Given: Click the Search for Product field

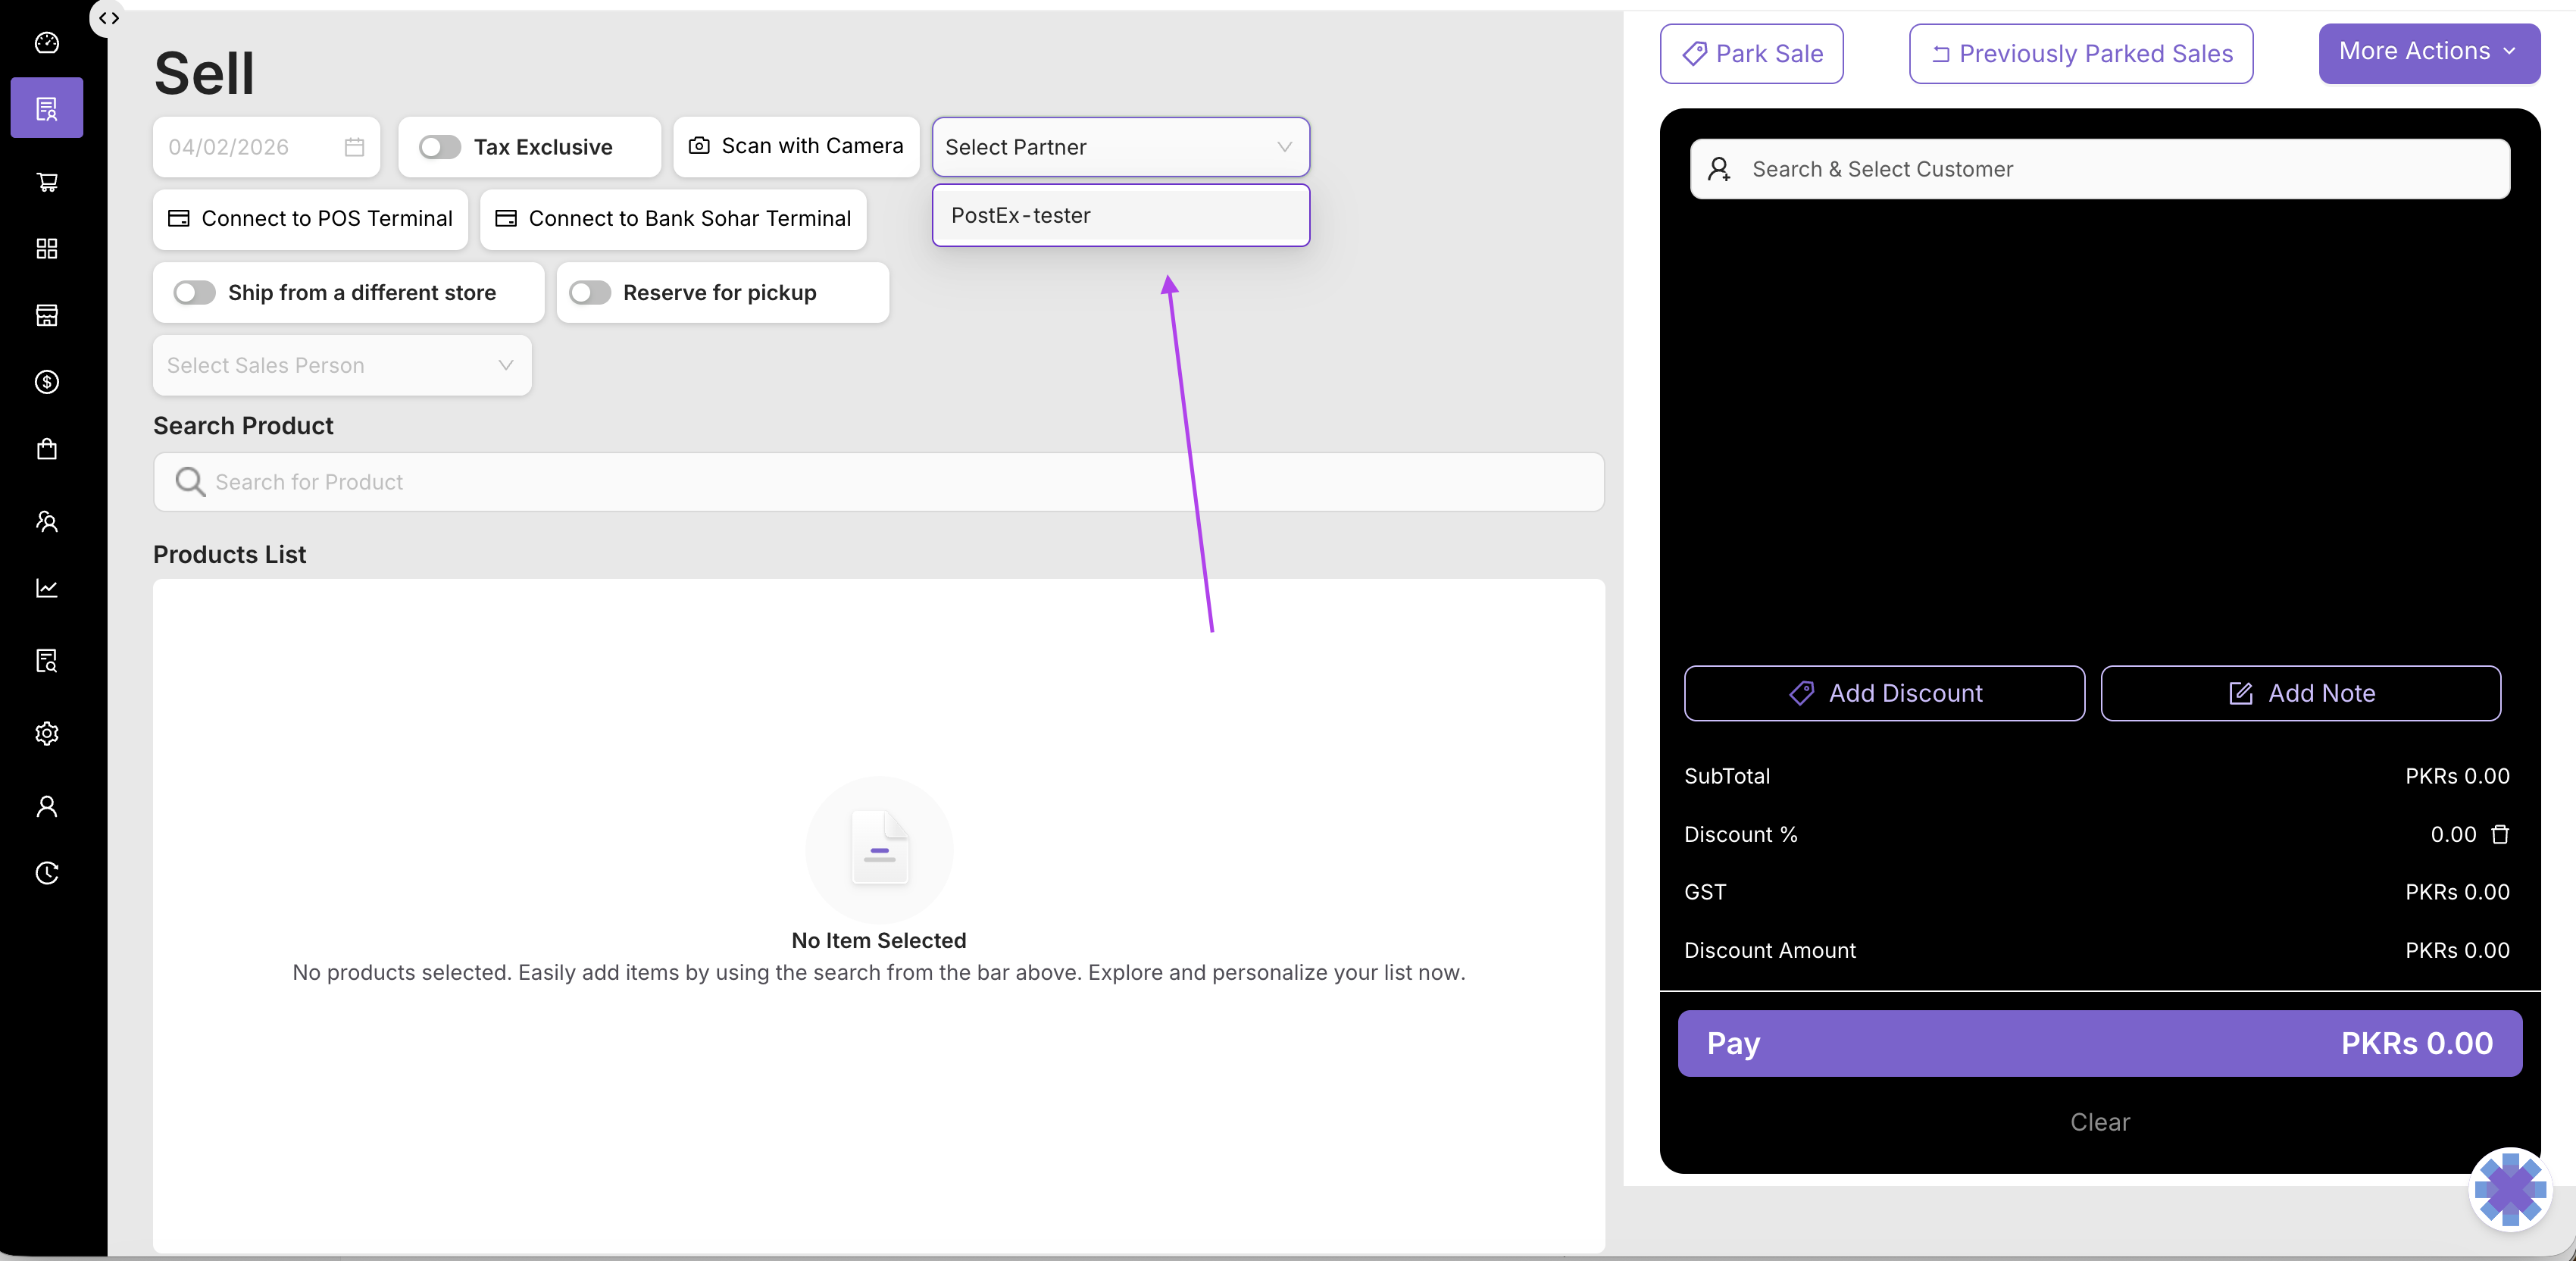Looking at the screenshot, I should 878,482.
